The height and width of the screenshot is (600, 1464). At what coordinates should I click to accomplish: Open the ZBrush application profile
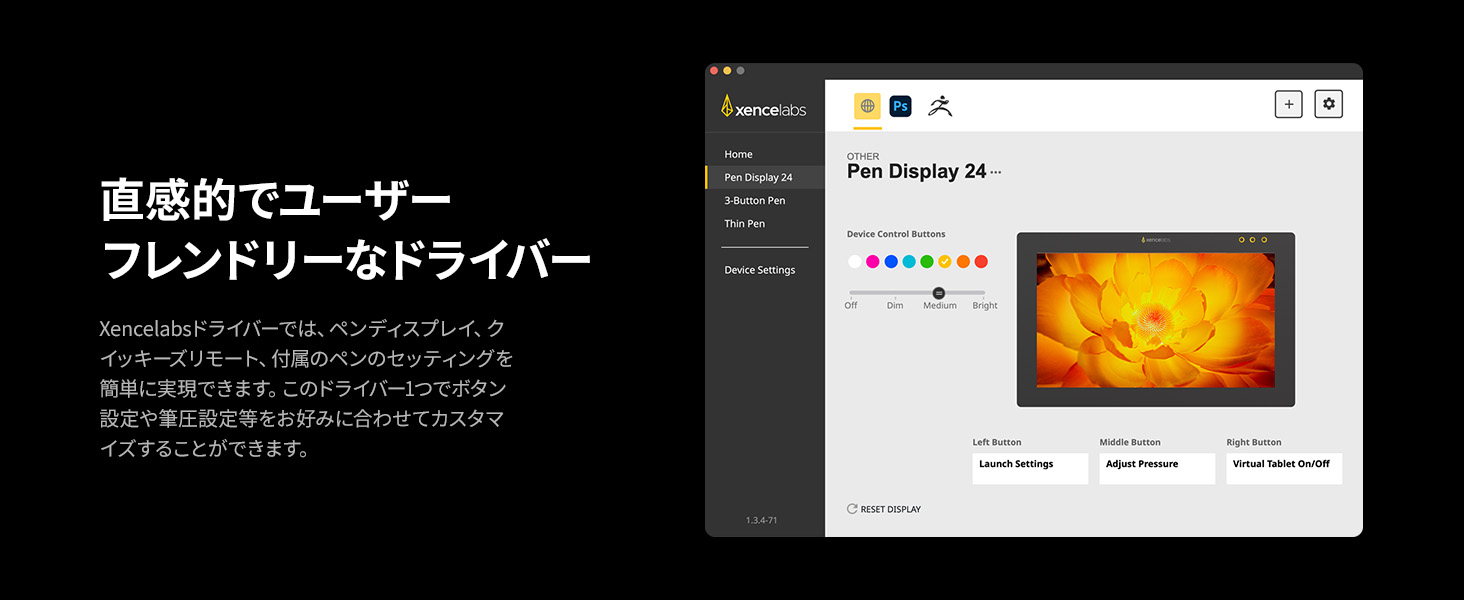coord(940,104)
